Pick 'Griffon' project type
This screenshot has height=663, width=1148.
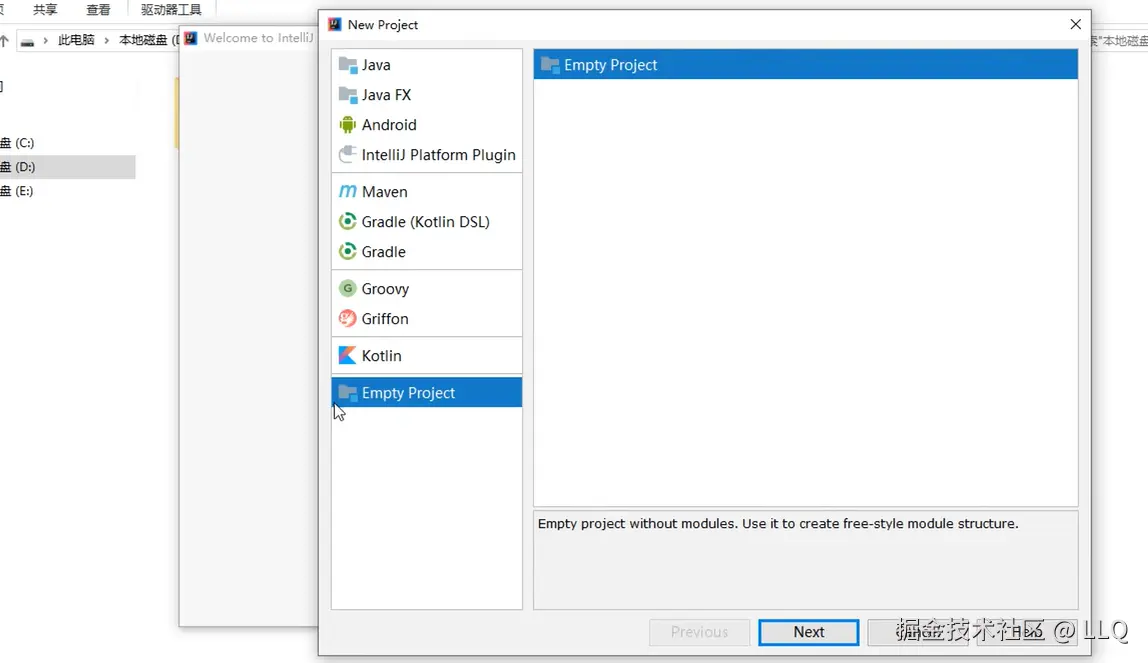pos(384,319)
